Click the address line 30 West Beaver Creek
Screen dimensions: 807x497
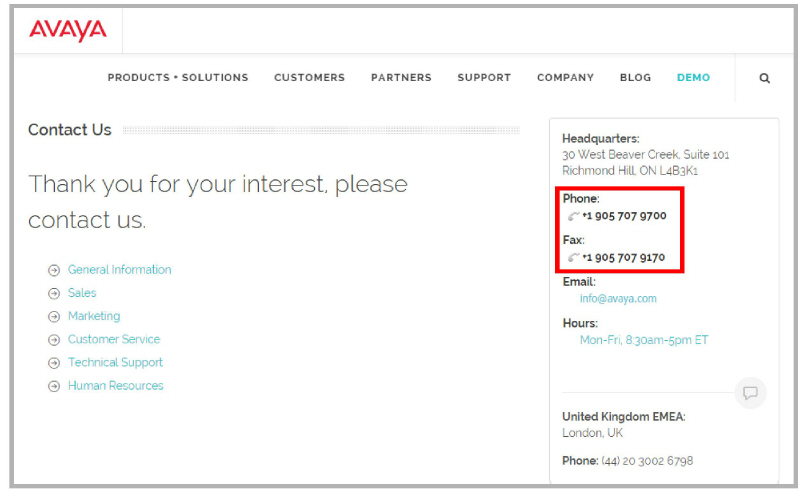coord(645,155)
